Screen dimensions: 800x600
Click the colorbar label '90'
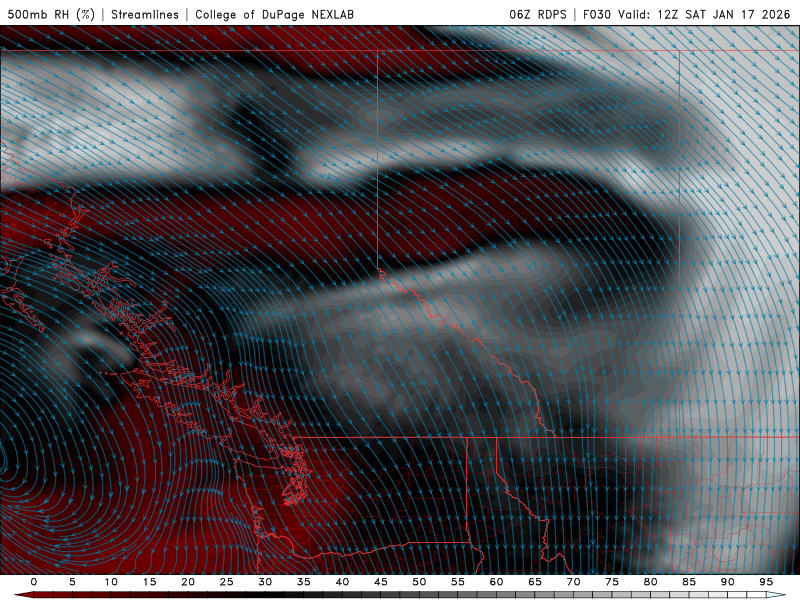727,582
